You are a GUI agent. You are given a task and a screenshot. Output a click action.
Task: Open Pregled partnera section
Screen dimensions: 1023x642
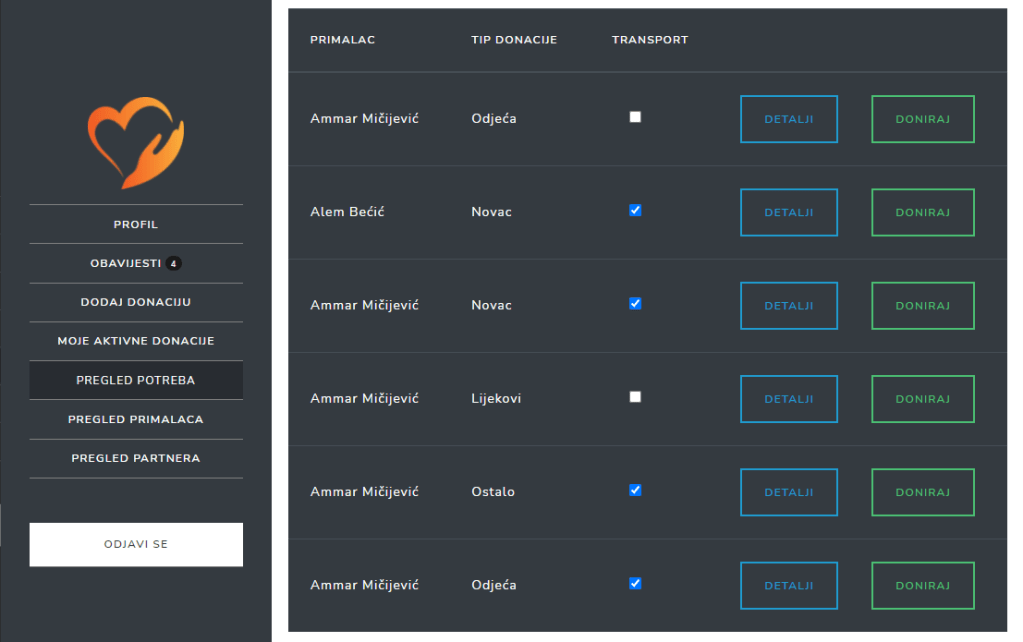click(x=136, y=458)
